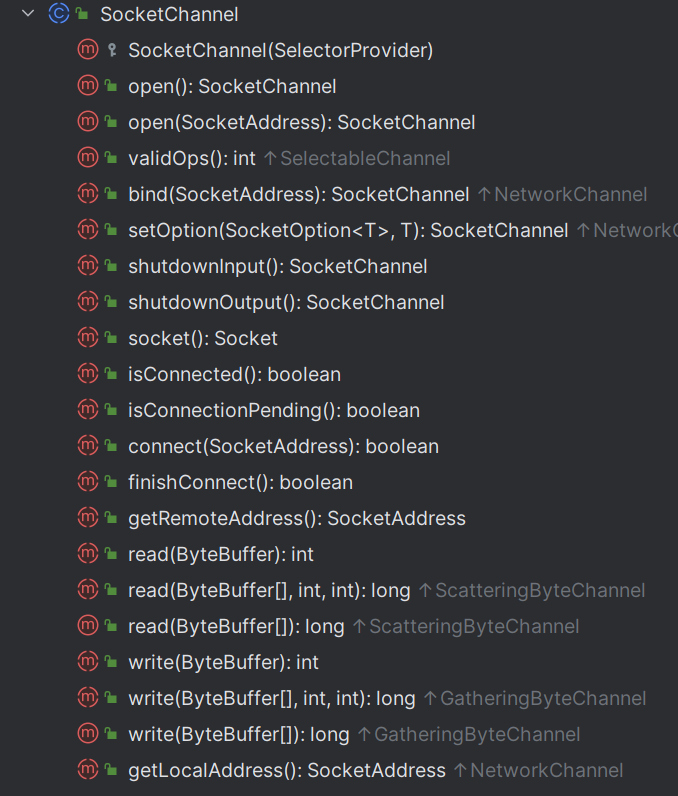Click method icon beside SocketChannel(SelectorProvider) constructor
Image resolution: width=678 pixels, height=796 pixels.
pyautogui.click(x=88, y=50)
